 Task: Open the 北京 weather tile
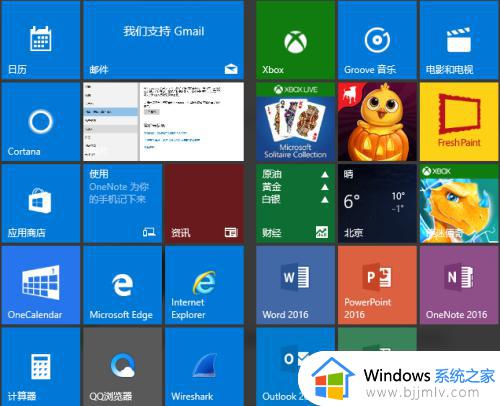click(377, 203)
